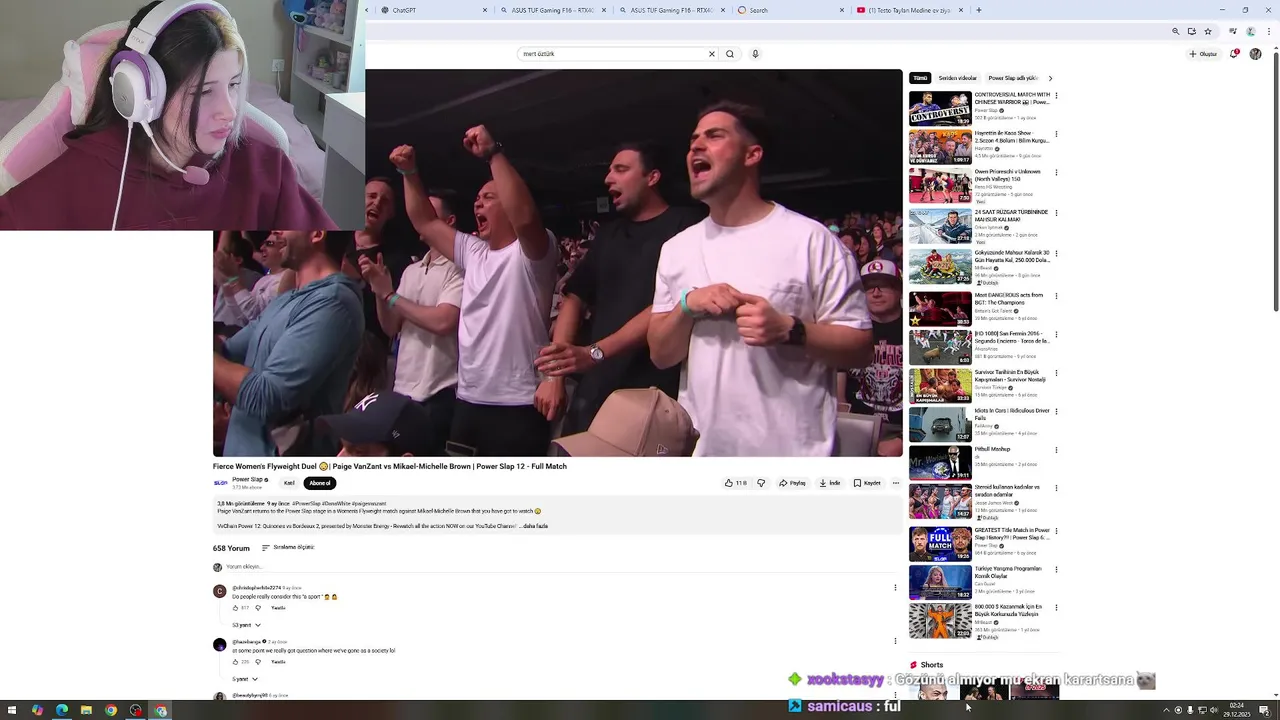Open the Windows Start button
The width and height of the screenshot is (1280, 720).
click(x=12, y=710)
